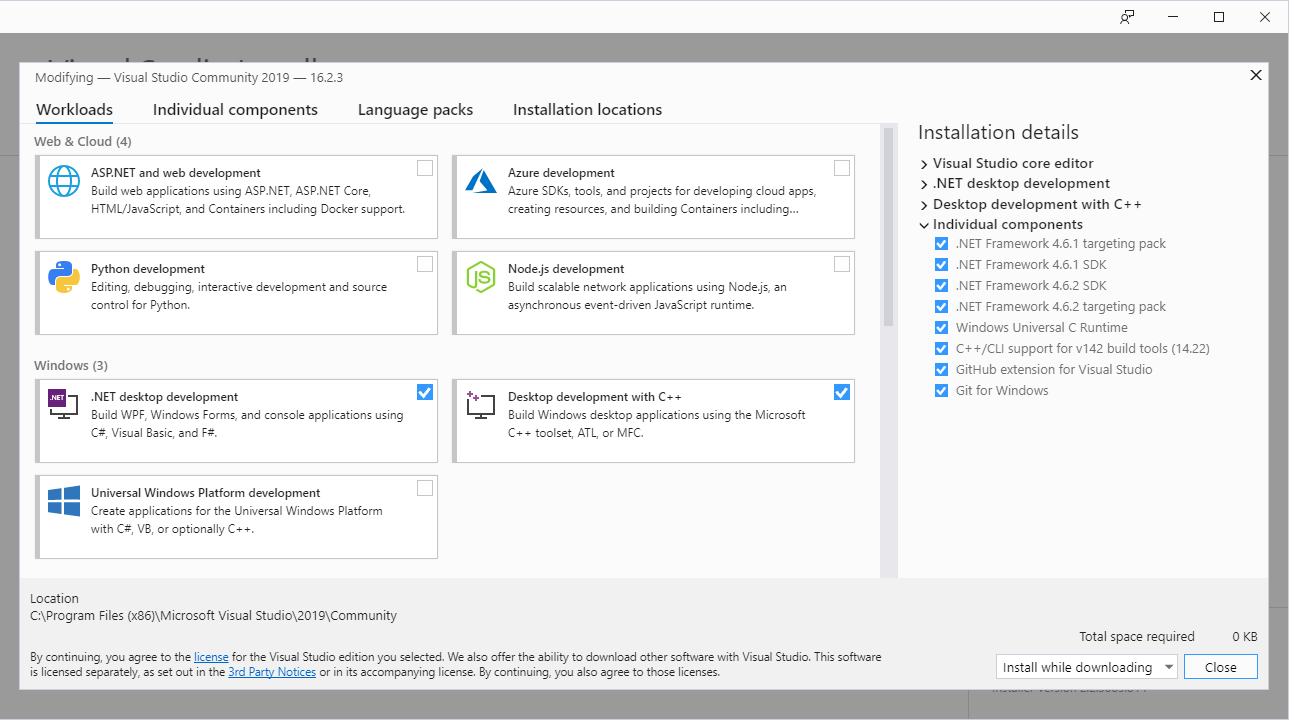Check the Node.js development workload
The height and width of the screenshot is (720, 1290).
coord(842,264)
